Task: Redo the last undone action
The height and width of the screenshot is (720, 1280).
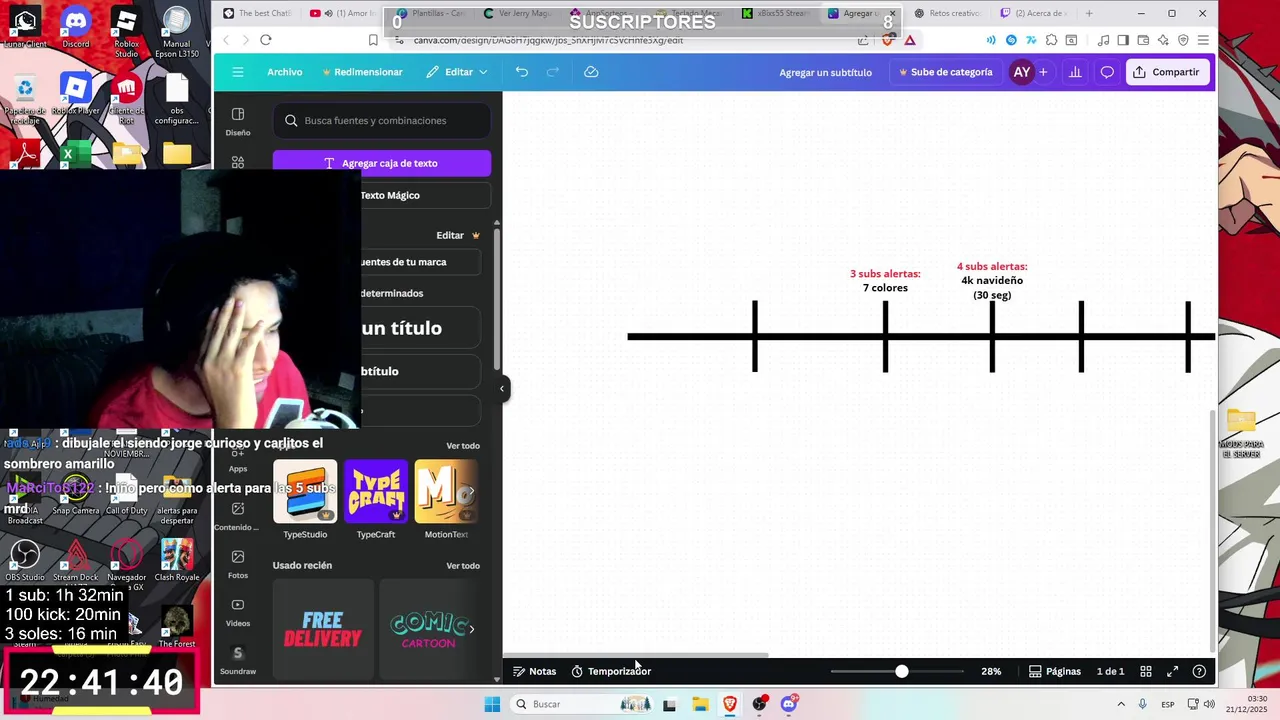Action: pyautogui.click(x=553, y=72)
